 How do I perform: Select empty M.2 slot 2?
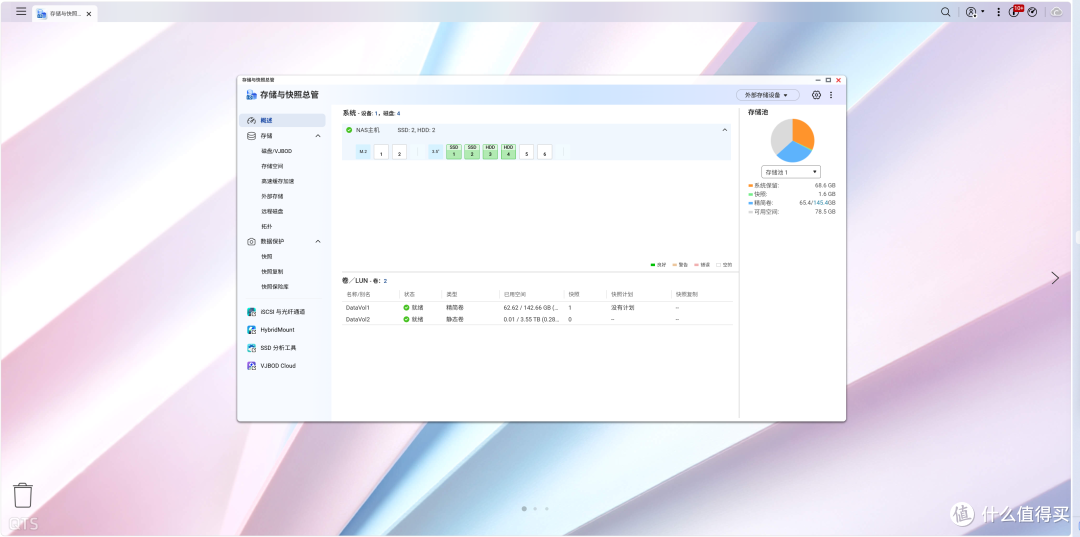pos(399,151)
